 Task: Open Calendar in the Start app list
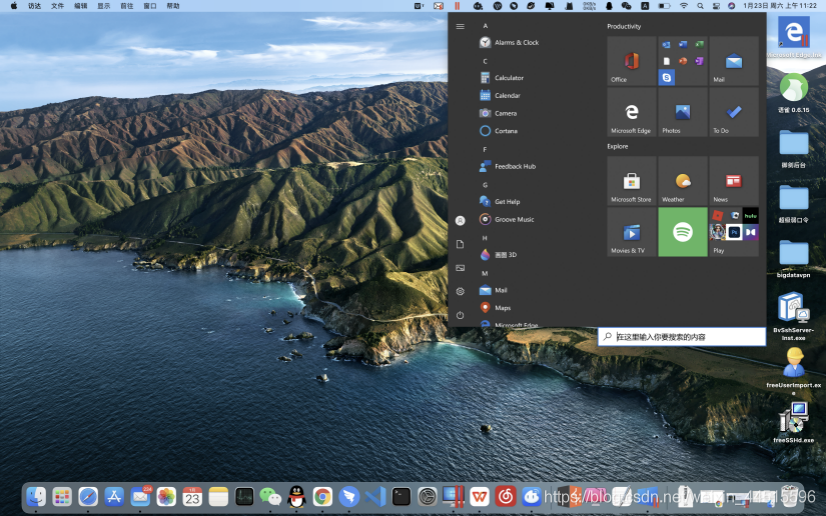click(x=500, y=96)
